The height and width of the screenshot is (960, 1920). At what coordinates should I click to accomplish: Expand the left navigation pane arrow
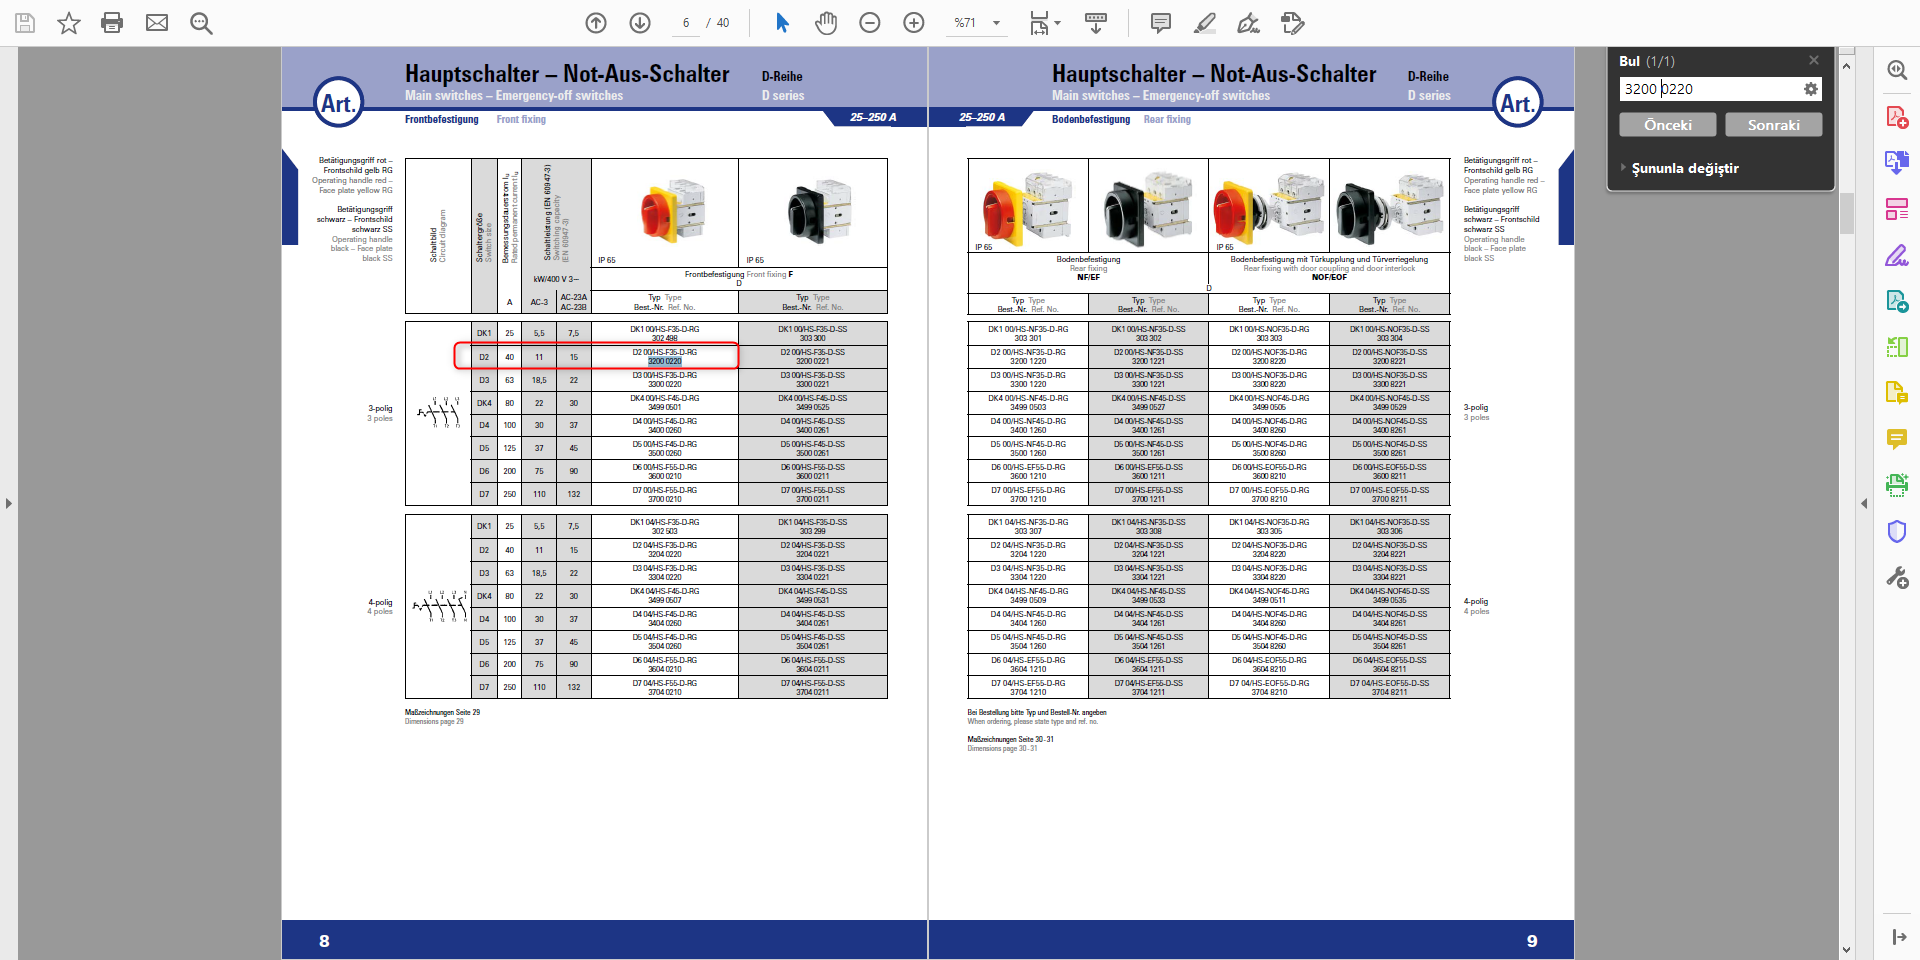[x=9, y=503]
